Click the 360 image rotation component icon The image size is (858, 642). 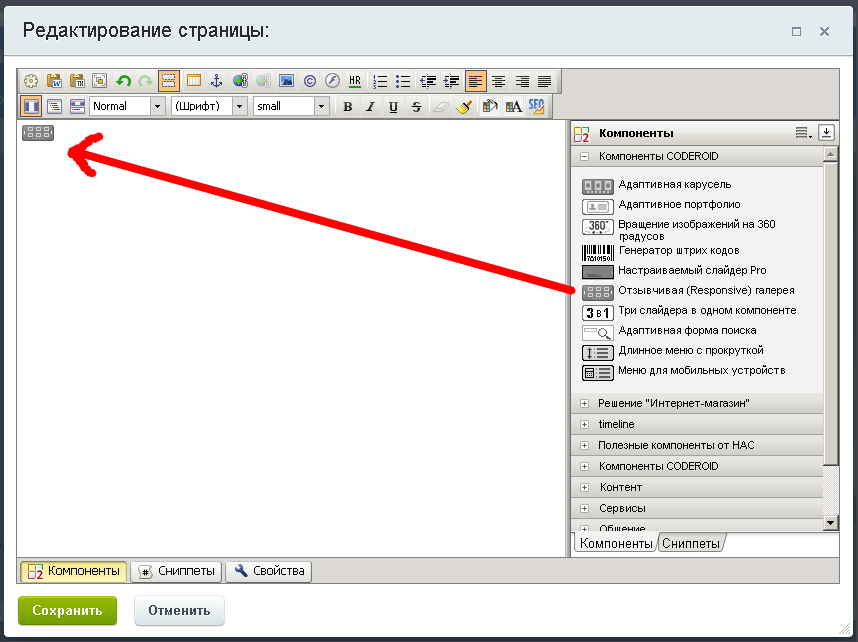click(597, 228)
